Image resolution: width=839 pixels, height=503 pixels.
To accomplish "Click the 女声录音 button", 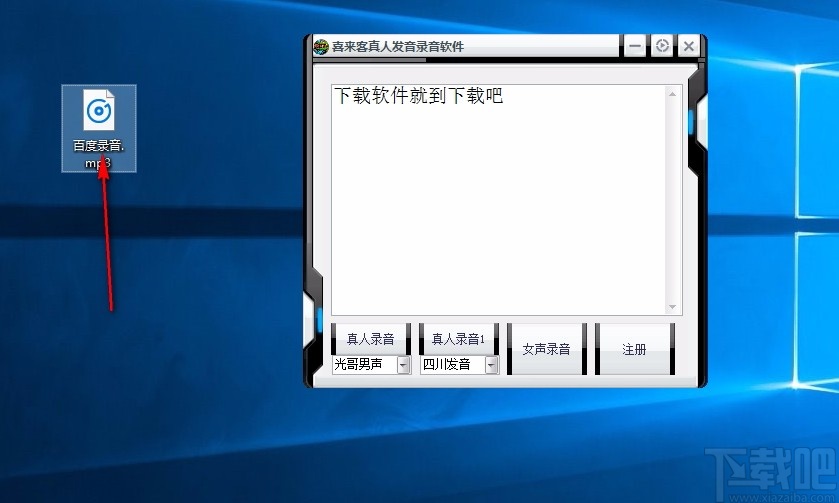I will pos(546,349).
